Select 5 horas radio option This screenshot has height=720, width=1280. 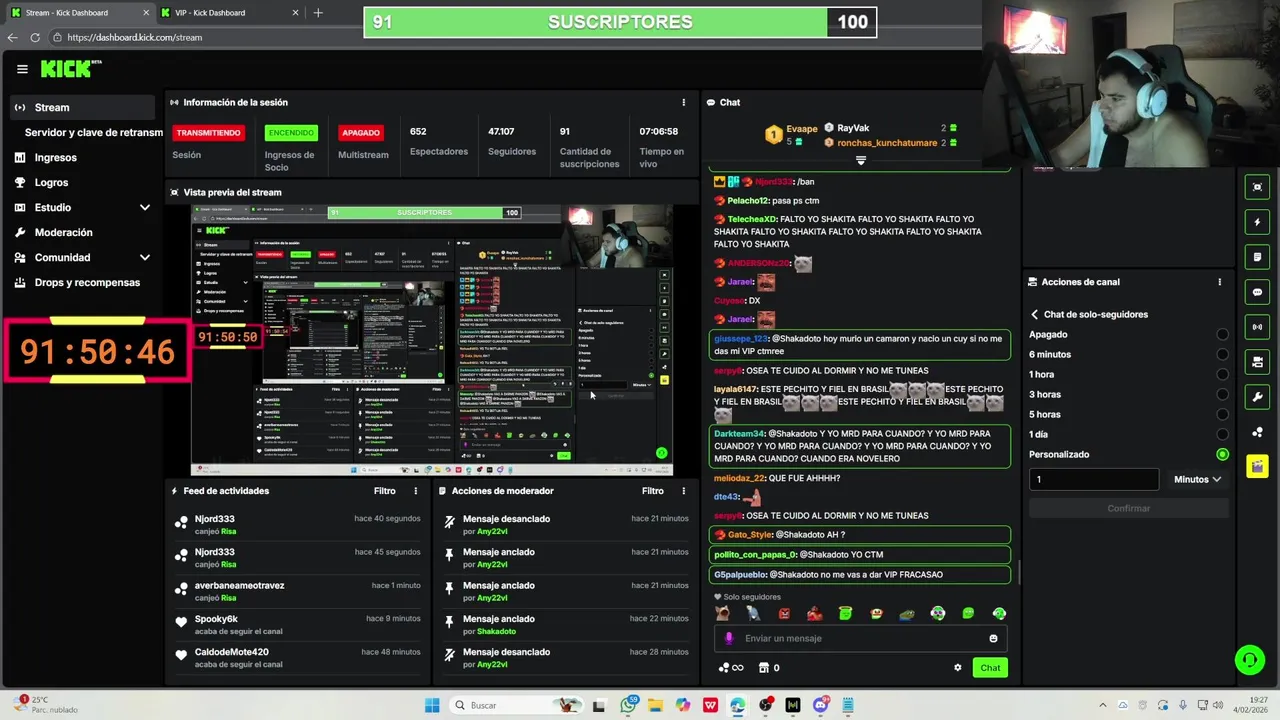pos(1222,414)
